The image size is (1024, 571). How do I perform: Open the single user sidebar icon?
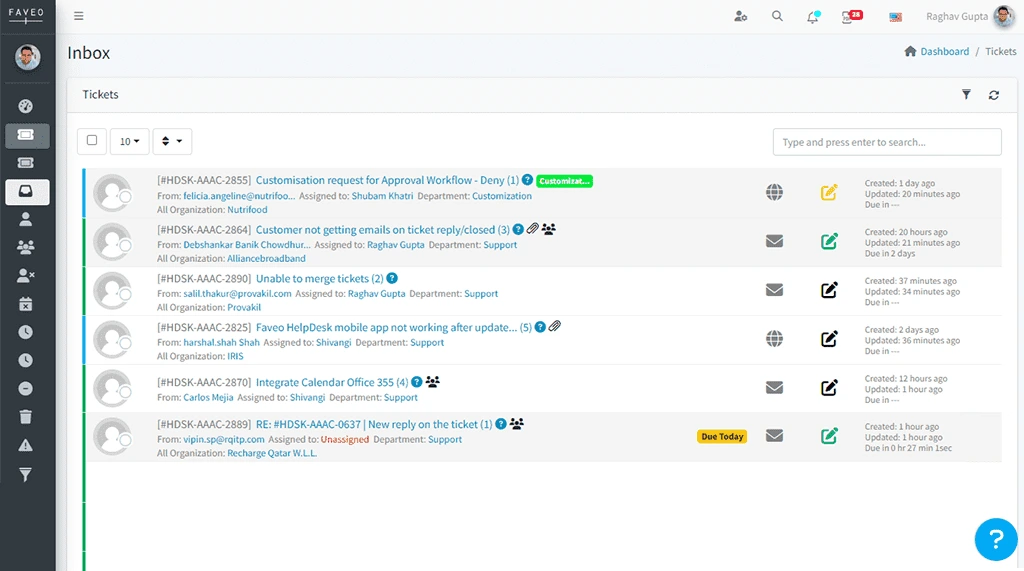tap(25, 220)
